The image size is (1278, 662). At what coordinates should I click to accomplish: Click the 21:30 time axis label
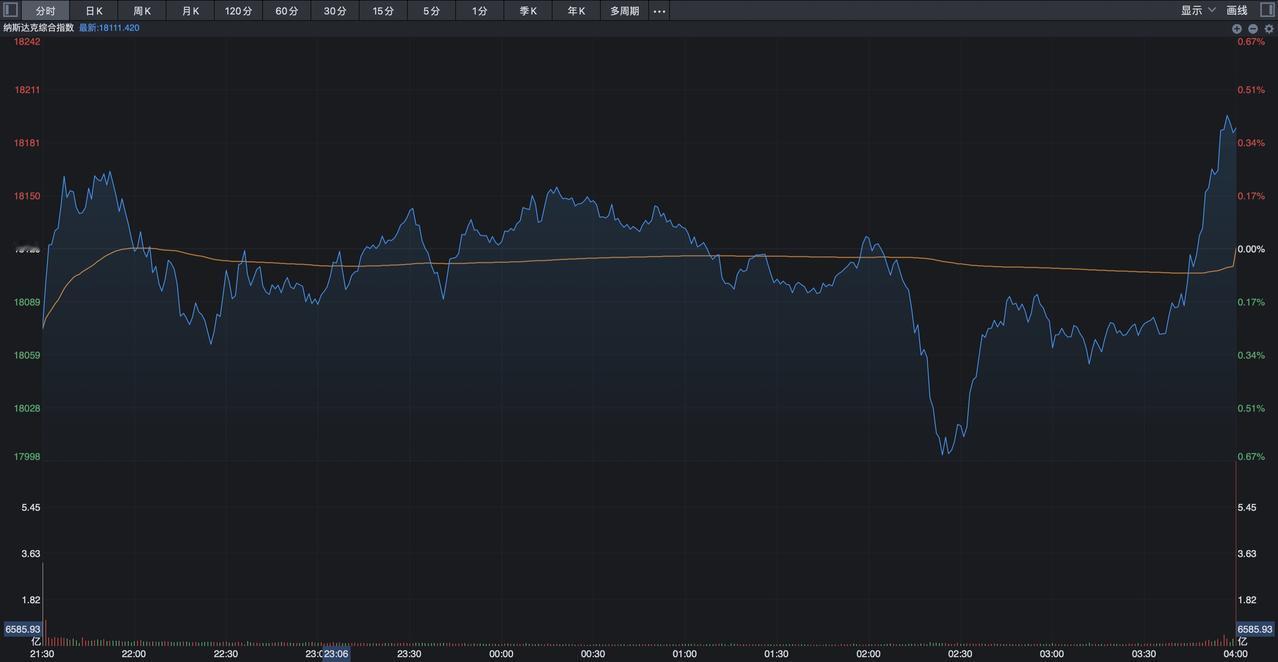point(42,654)
